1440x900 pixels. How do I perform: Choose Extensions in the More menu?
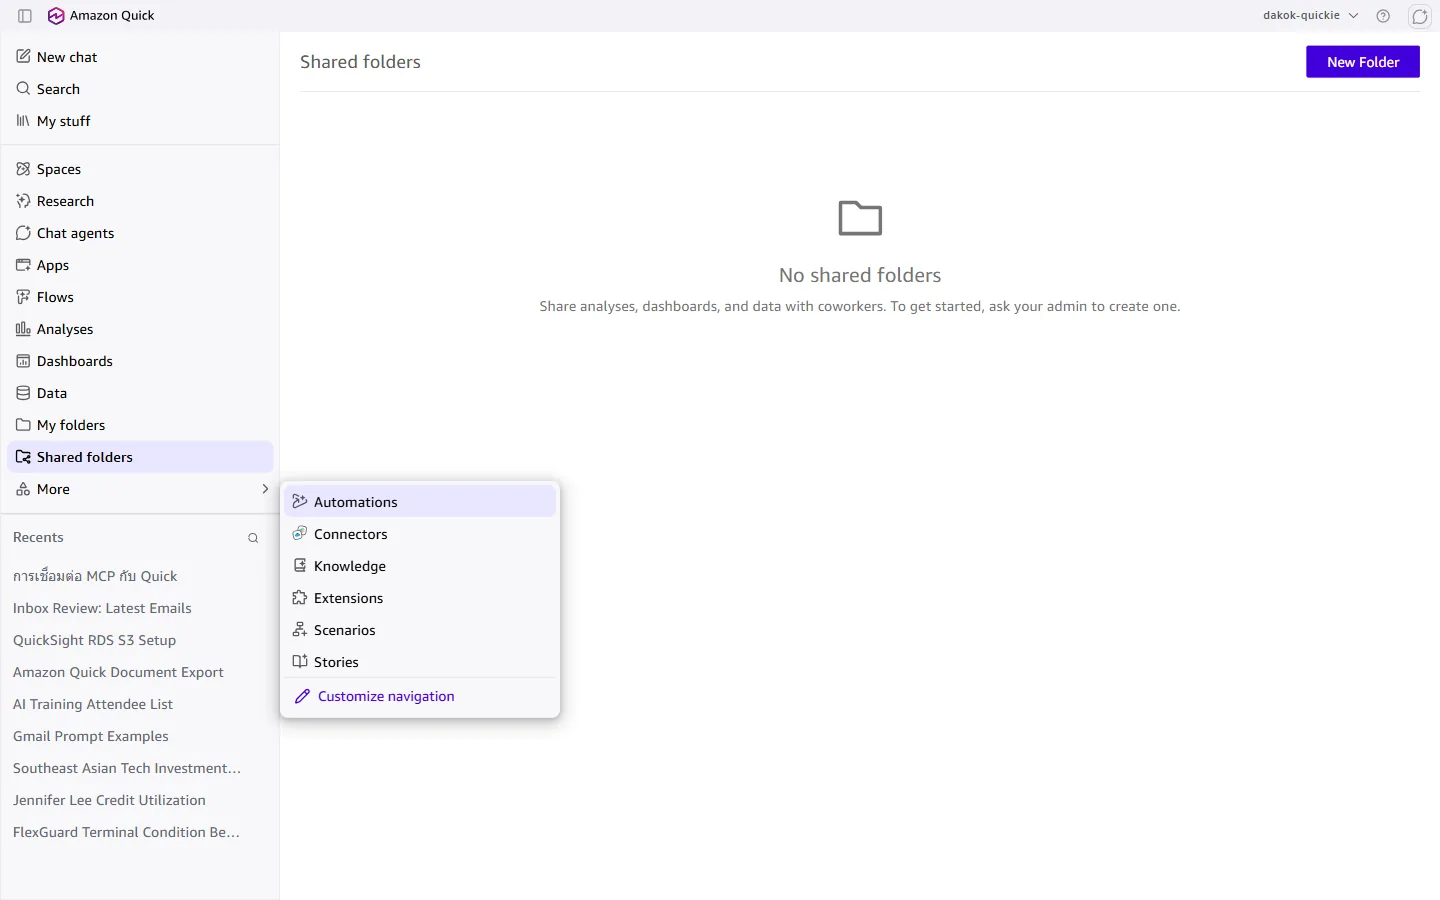point(420,598)
